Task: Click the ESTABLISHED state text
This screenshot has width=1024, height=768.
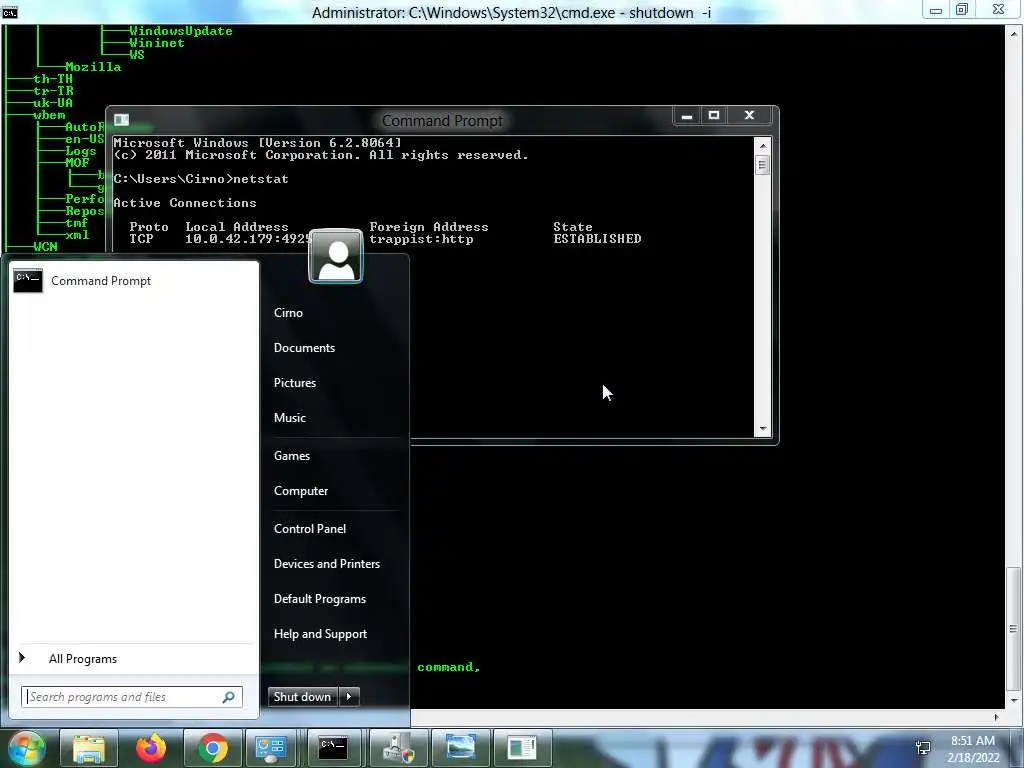Action: pyautogui.click(x=597, y=239)
